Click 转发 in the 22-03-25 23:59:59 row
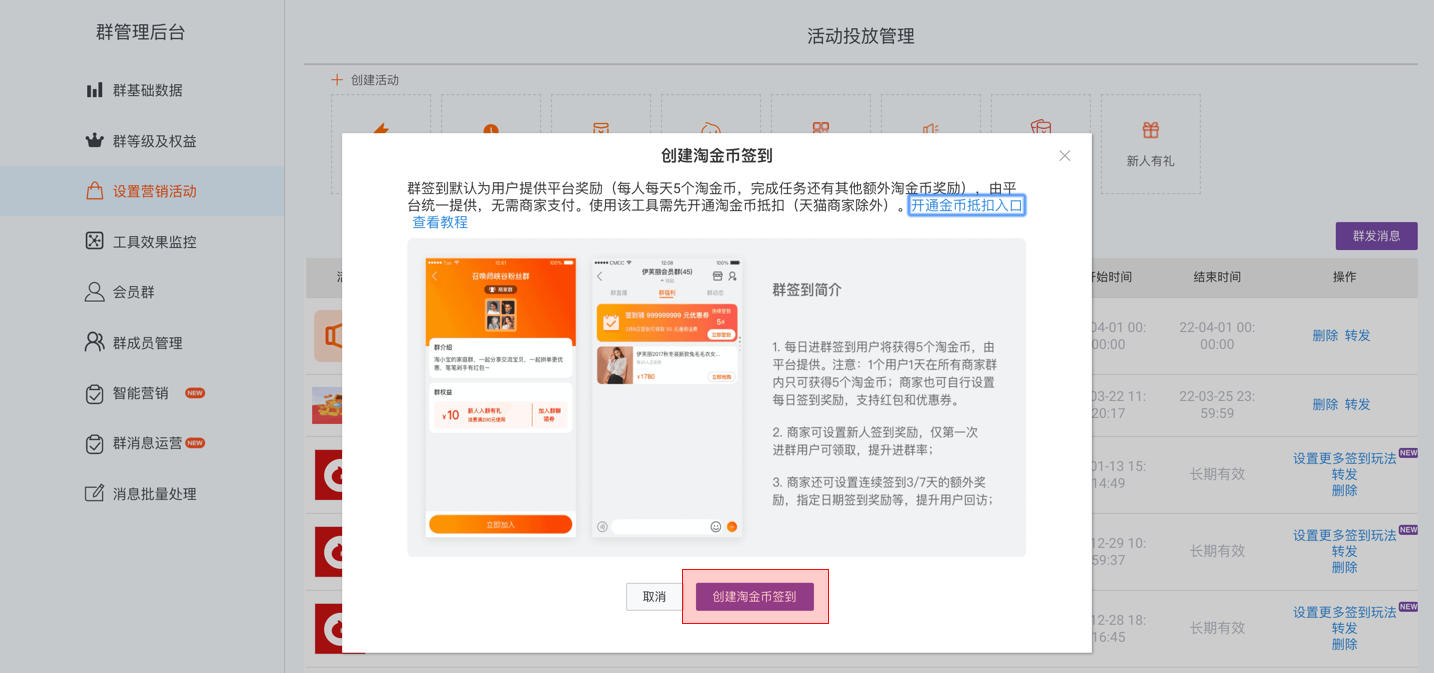 coord(1358,405)
